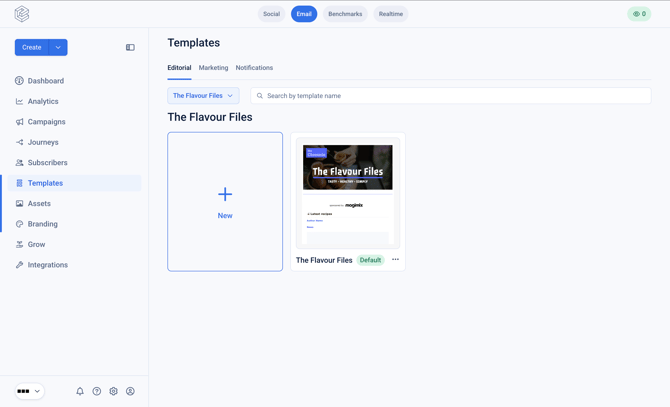Open the help question mark icon
The image size is (670, 407).
pyautogui.click(x=97, y=391)
